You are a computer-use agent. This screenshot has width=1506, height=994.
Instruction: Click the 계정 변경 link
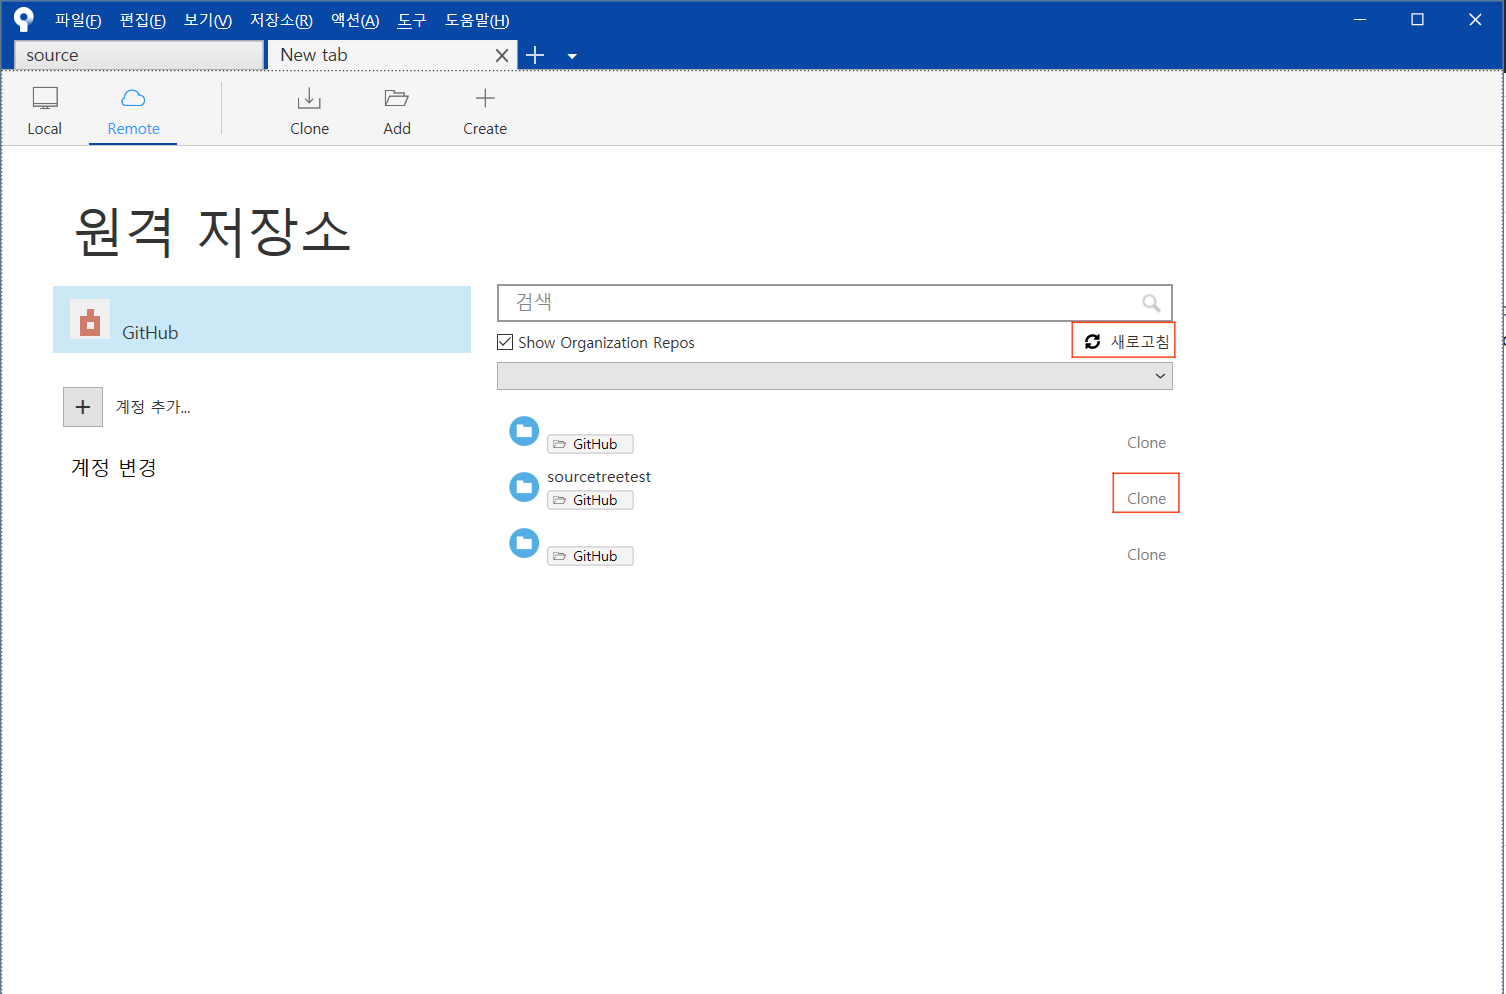(114, 467)
